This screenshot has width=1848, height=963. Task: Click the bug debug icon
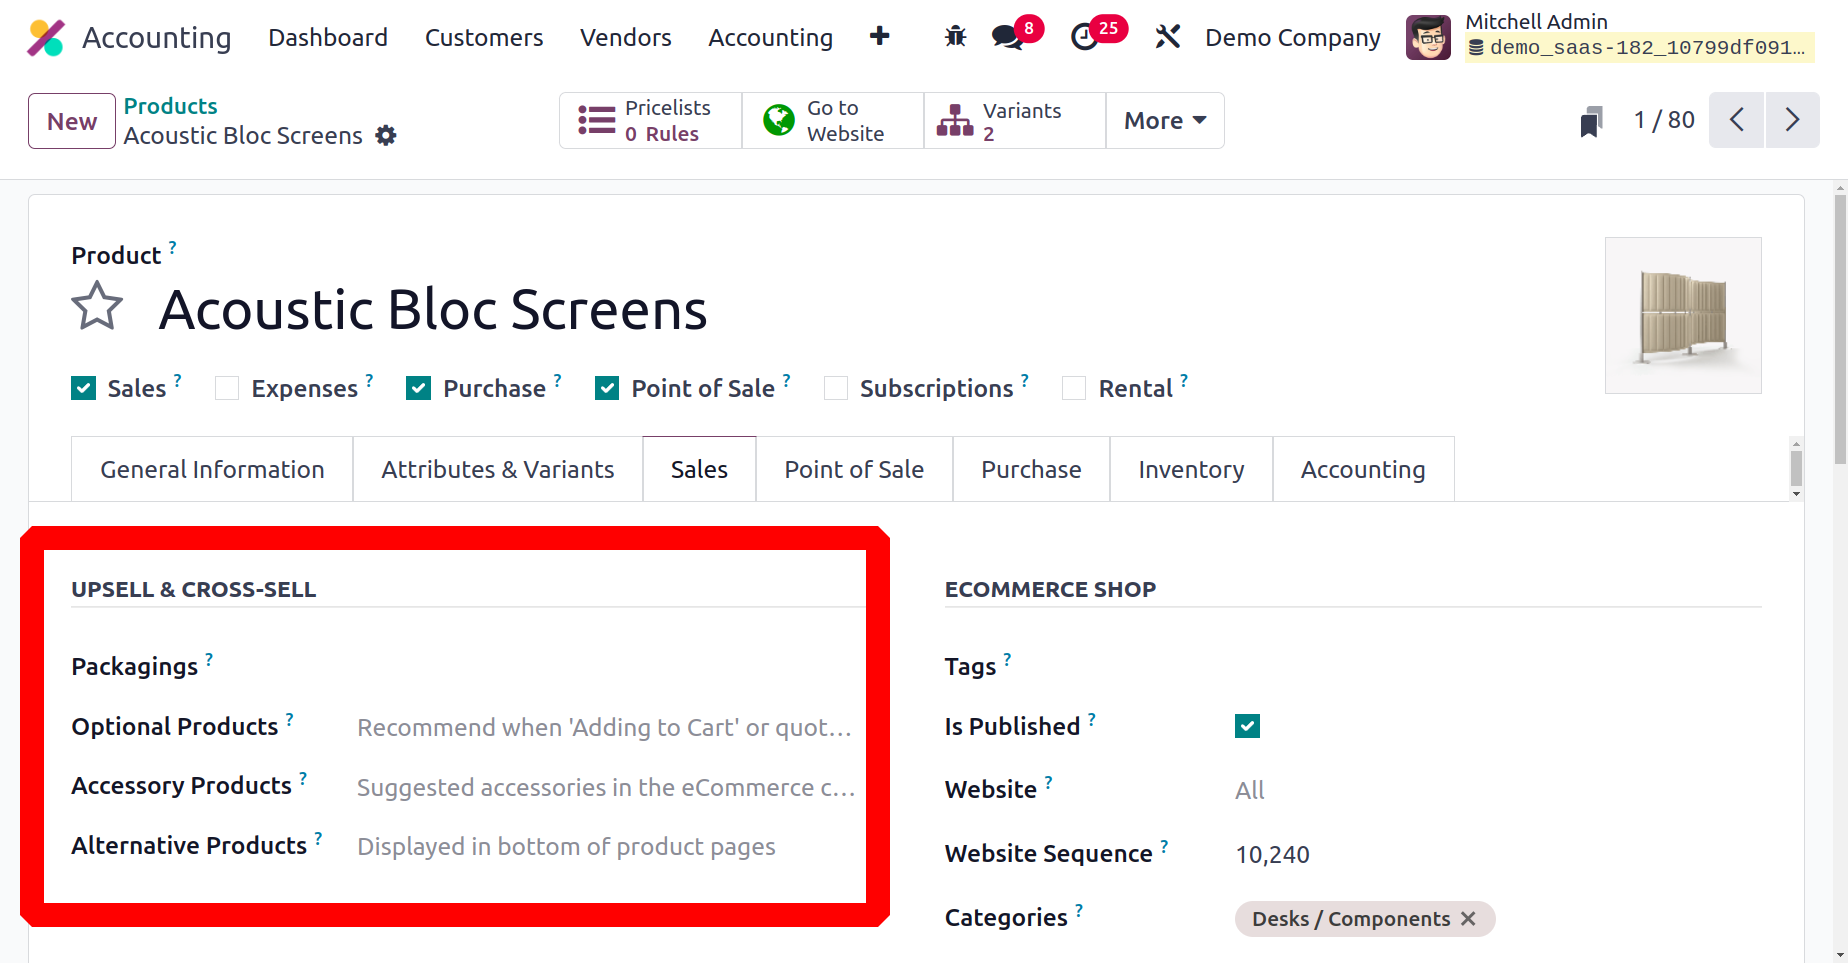point(955,37)
